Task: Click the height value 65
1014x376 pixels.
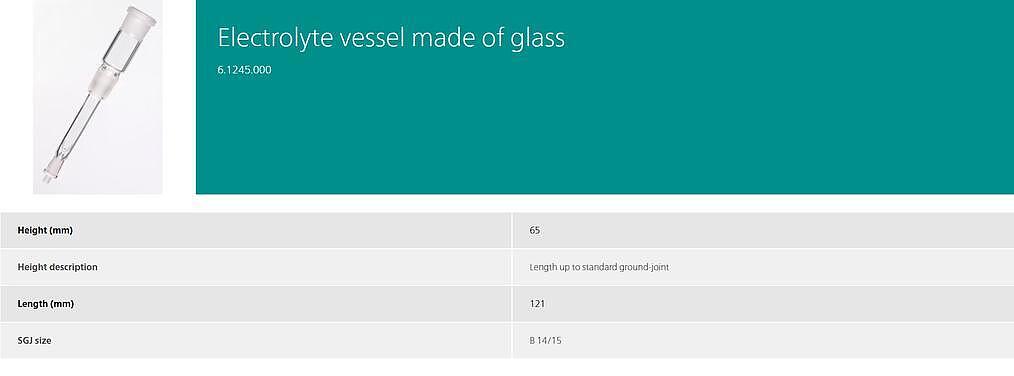Action: [x=535, y=230]
